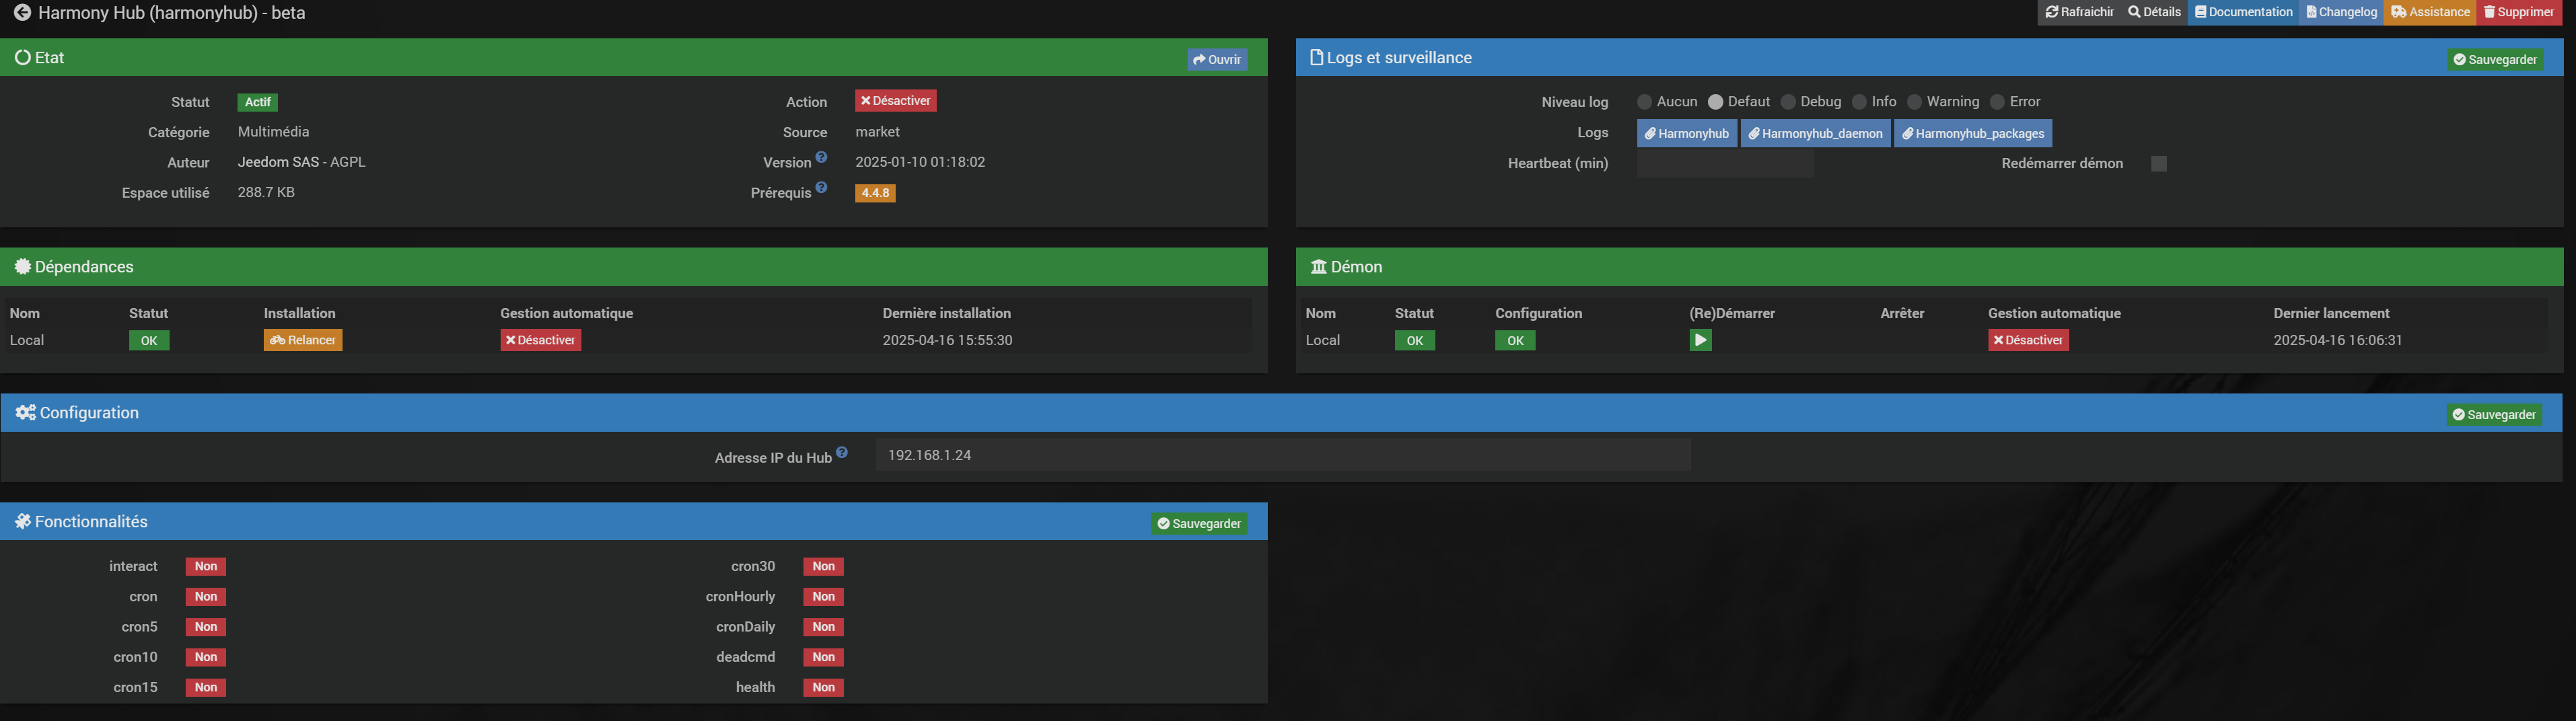2576x721 pixels.
Task: Toggle the deadcmd Non badge
Action: point(824,657)
